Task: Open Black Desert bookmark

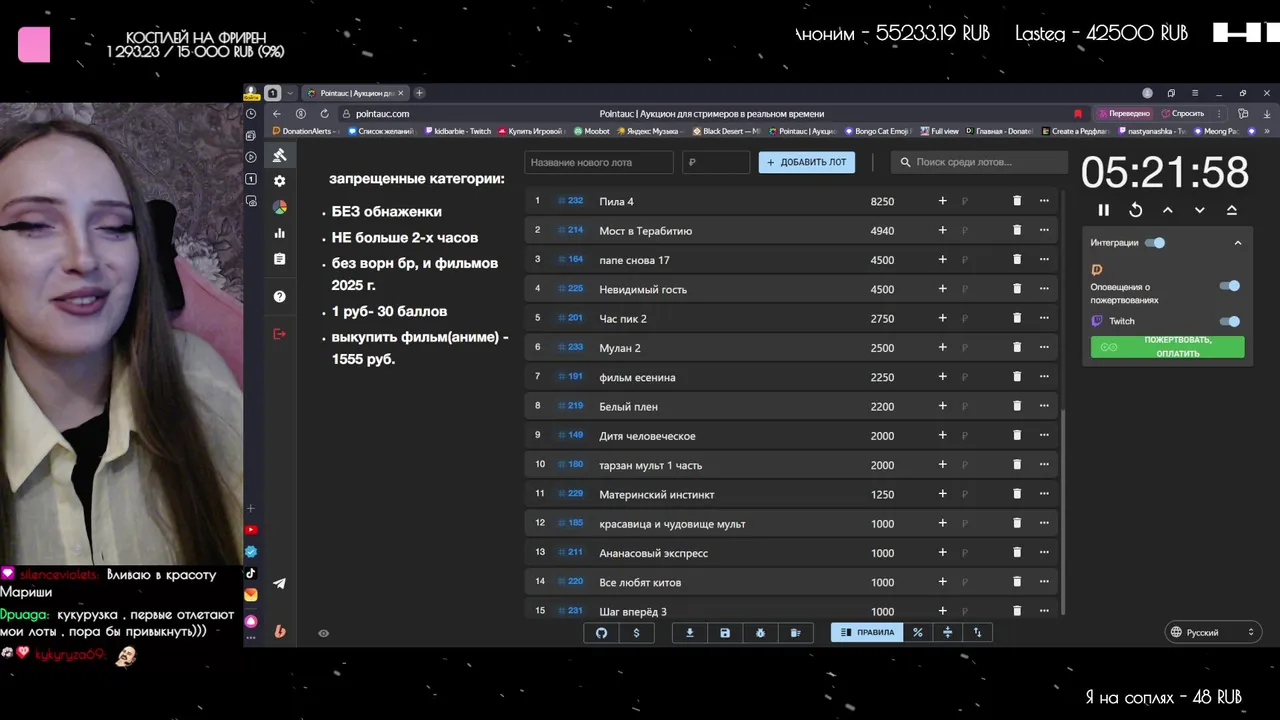Action: point(726,131)
